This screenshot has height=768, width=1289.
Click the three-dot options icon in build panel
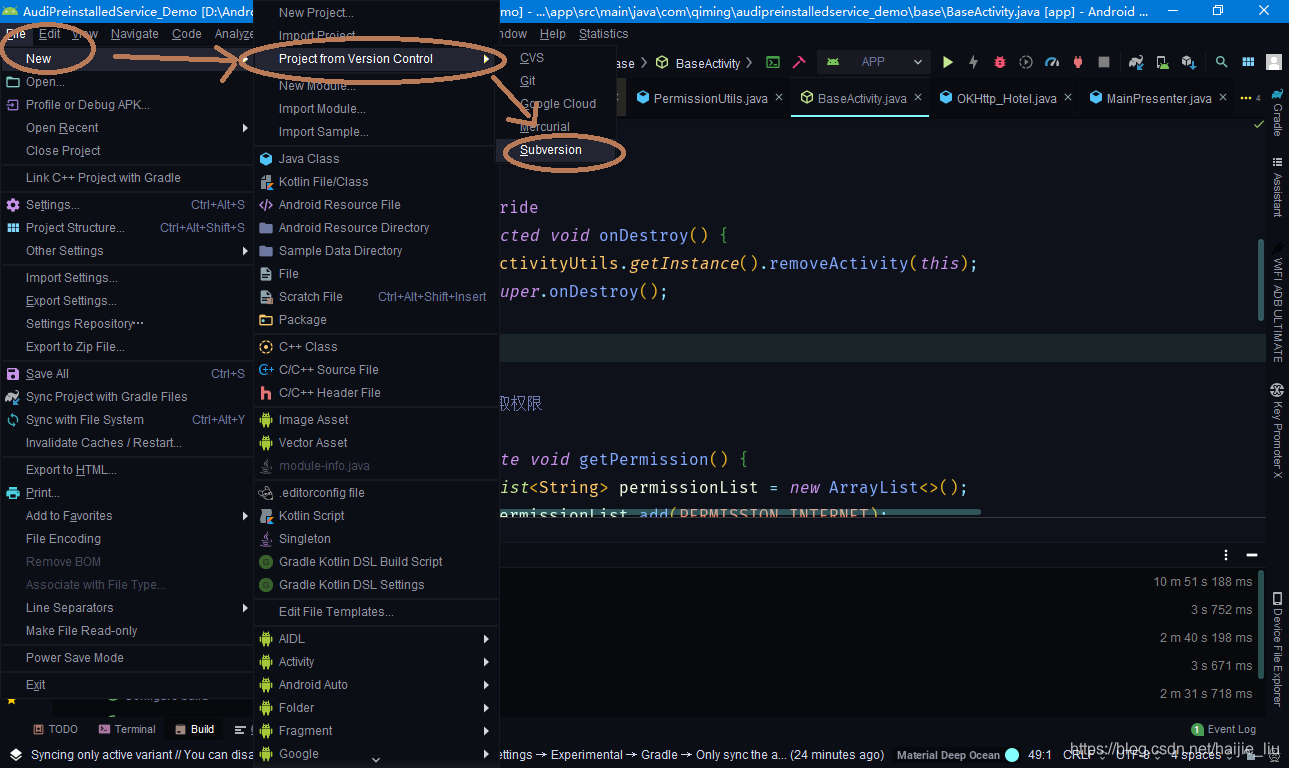click(1226, 555)
